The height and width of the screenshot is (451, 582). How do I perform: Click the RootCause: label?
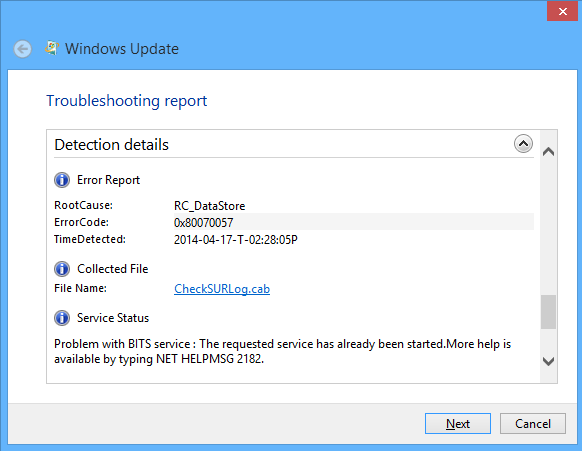[x=84, y=205]
